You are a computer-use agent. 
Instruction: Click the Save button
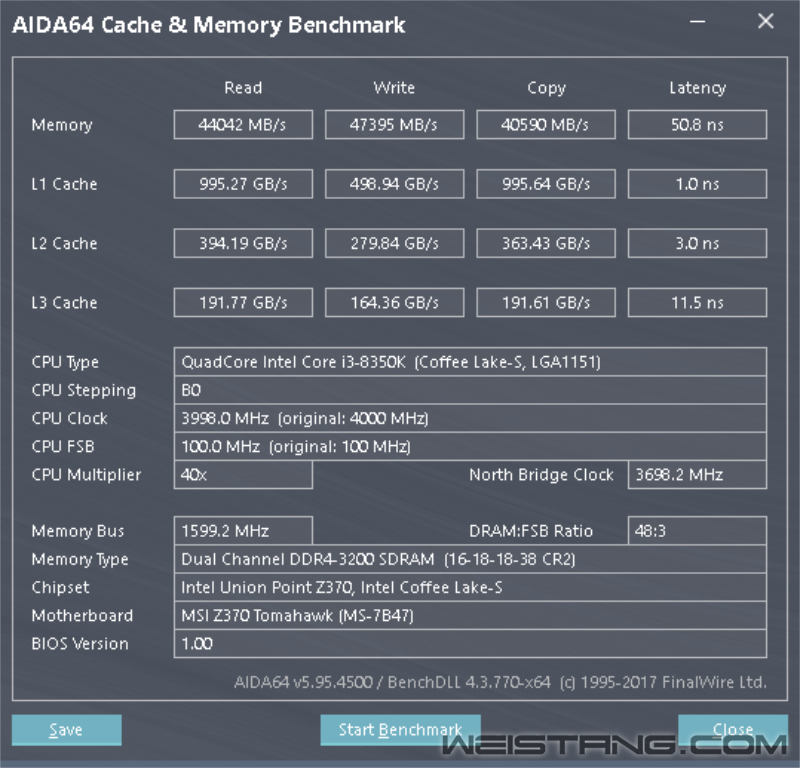tap(66, 730)
